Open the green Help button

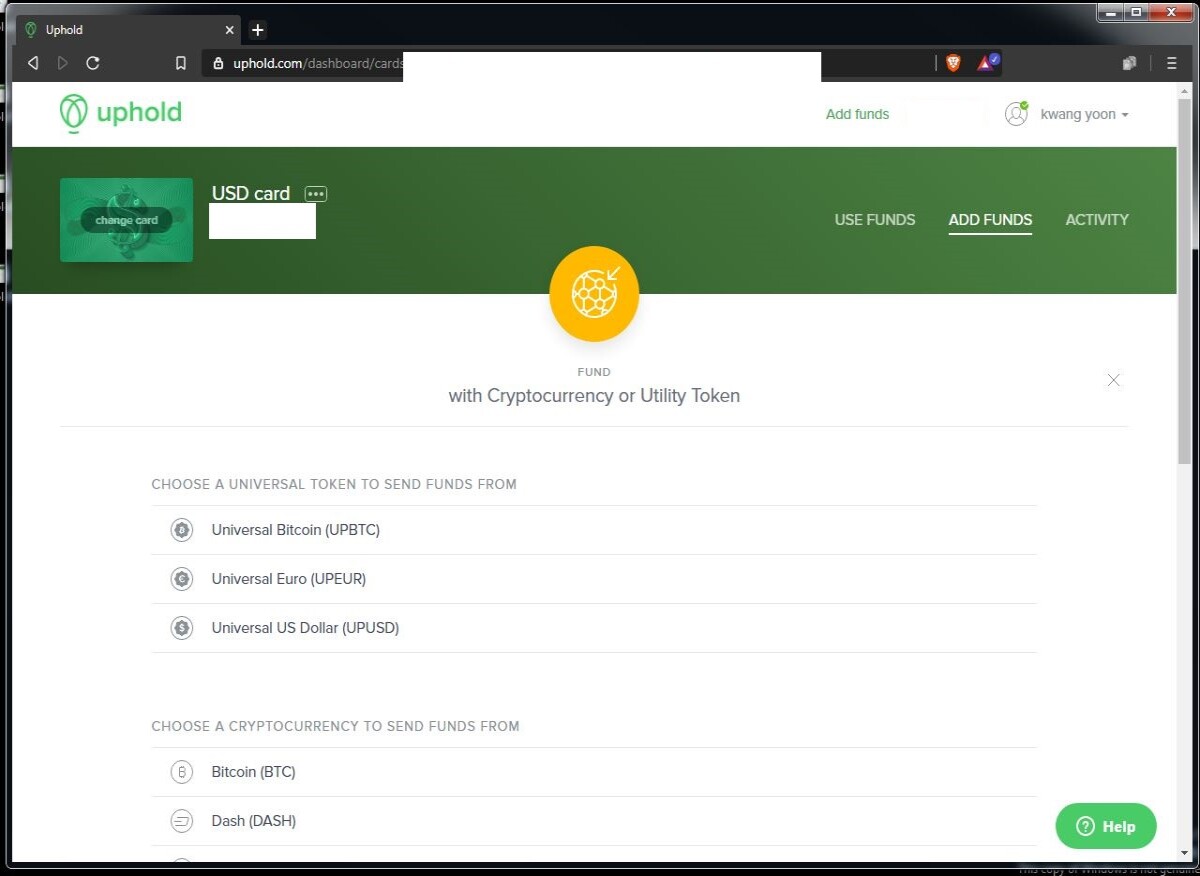[x=1106, y=826]
